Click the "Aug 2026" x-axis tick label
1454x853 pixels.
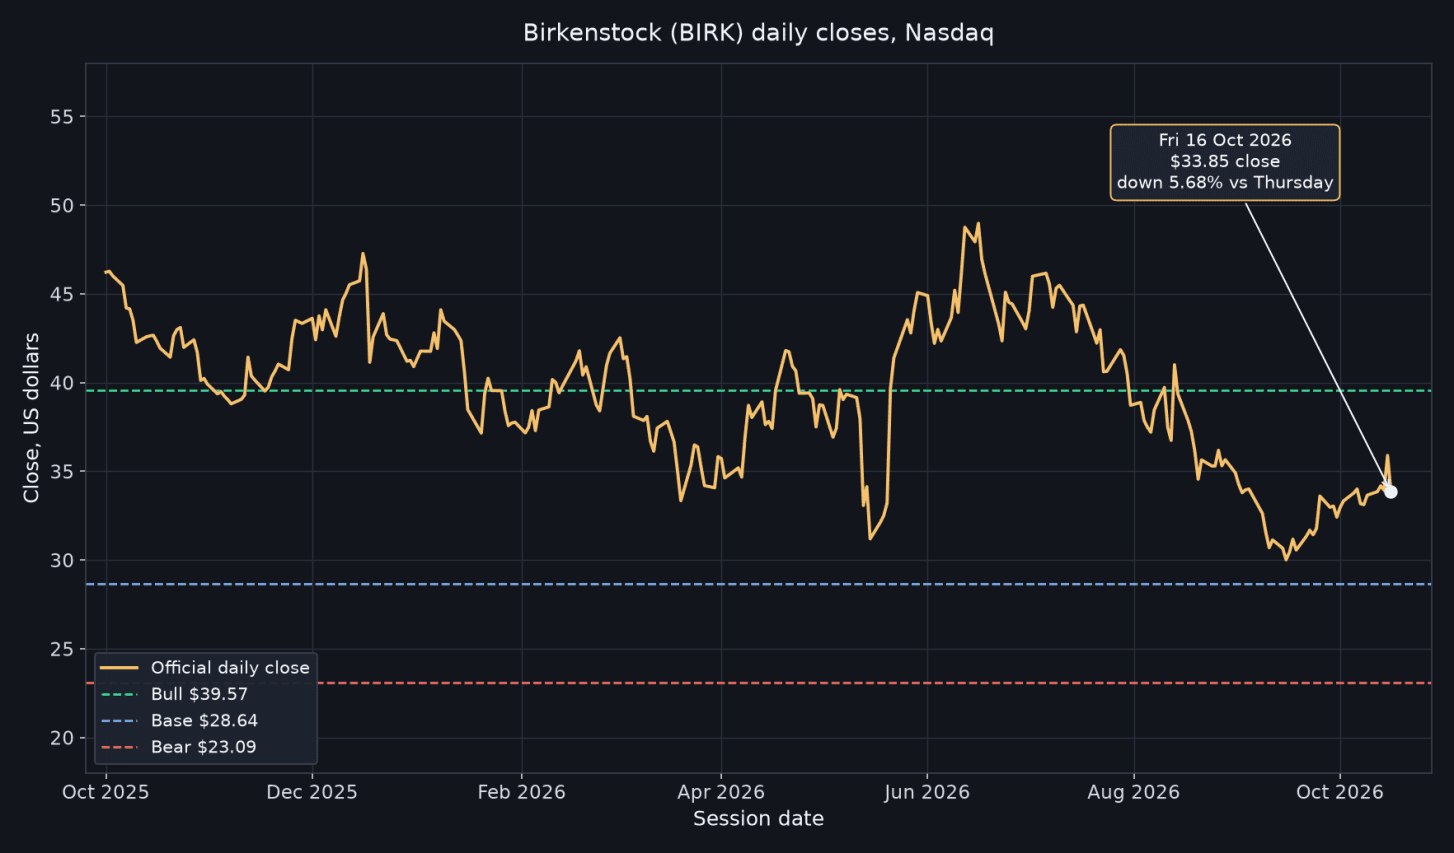click(x=1134, y=793)
